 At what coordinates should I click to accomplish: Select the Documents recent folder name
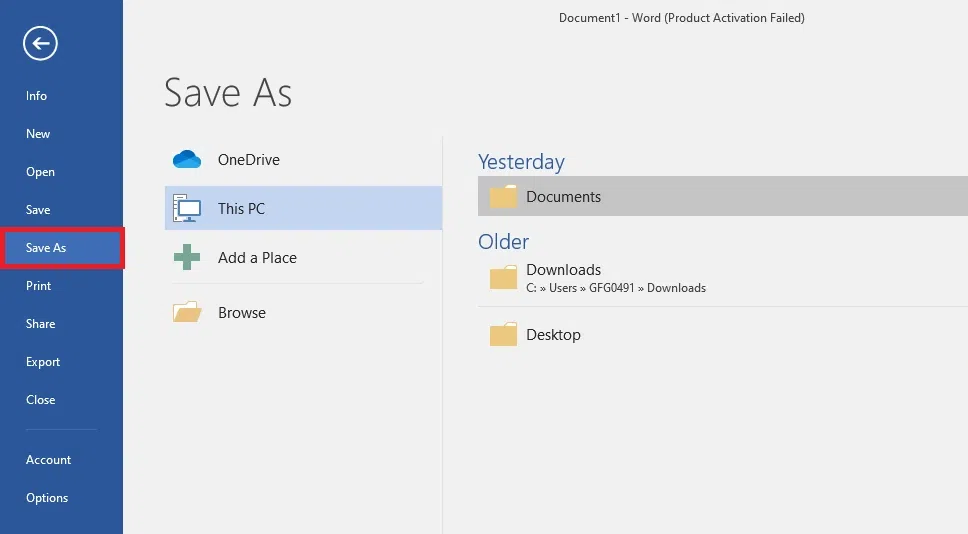[x=564, y=196]
